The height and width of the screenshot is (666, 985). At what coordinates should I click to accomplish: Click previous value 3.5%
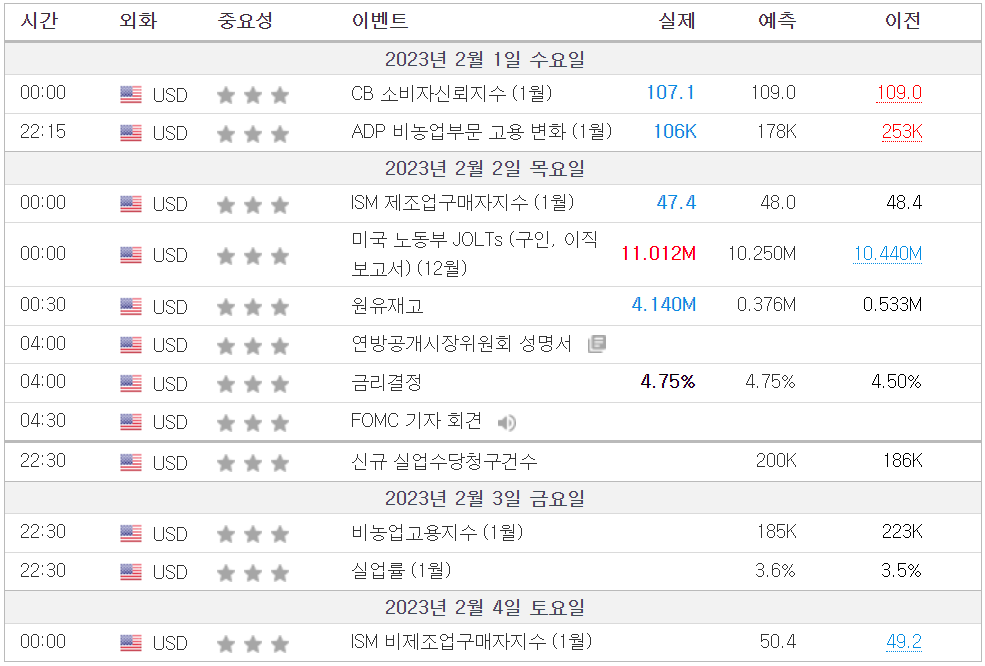click(901, 570)
